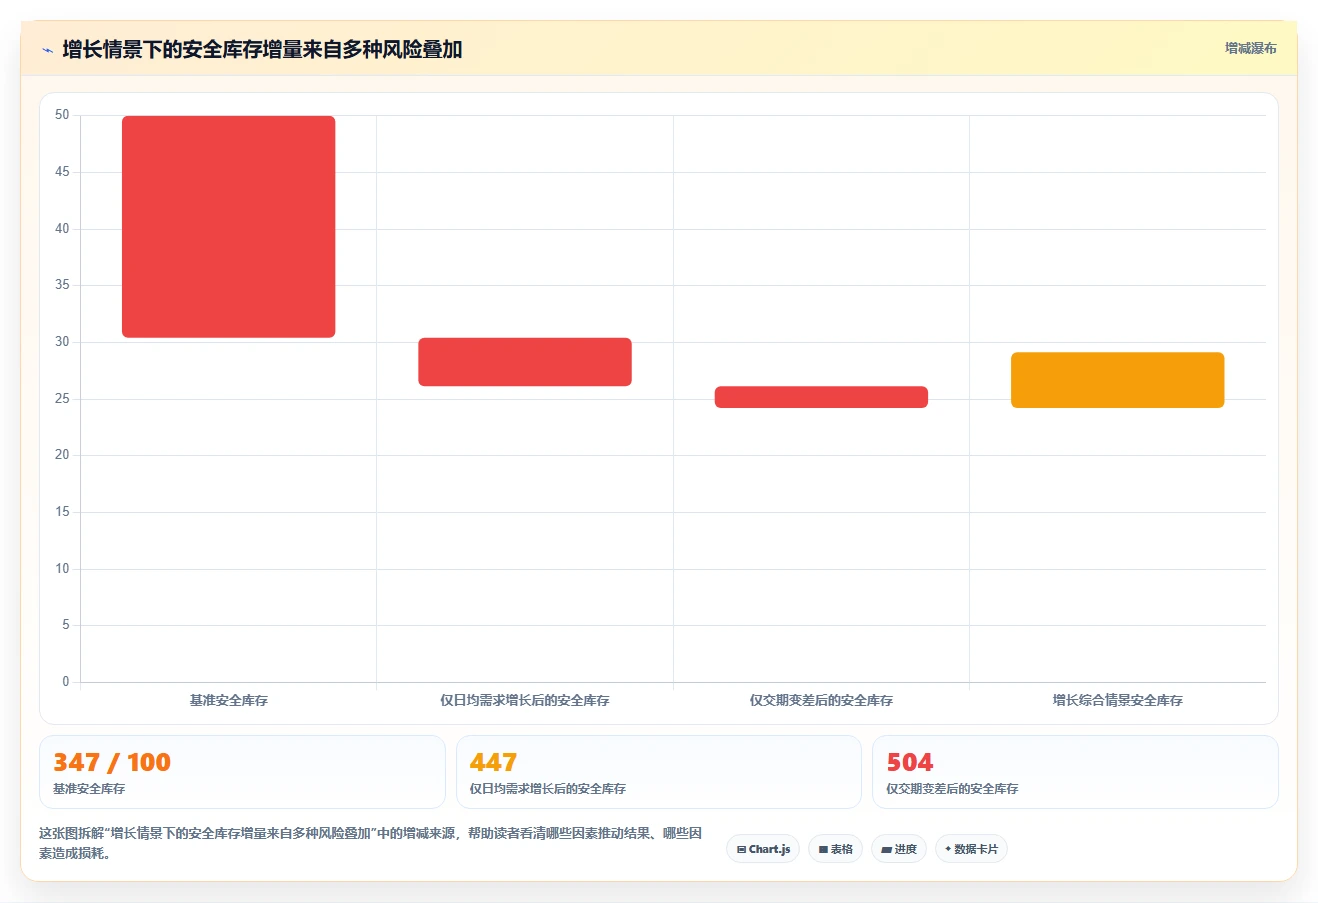Click the chart title 增长情景下的安全库存增量来自多种风险叠加
1318x903 pixels.
pos(262,49)
